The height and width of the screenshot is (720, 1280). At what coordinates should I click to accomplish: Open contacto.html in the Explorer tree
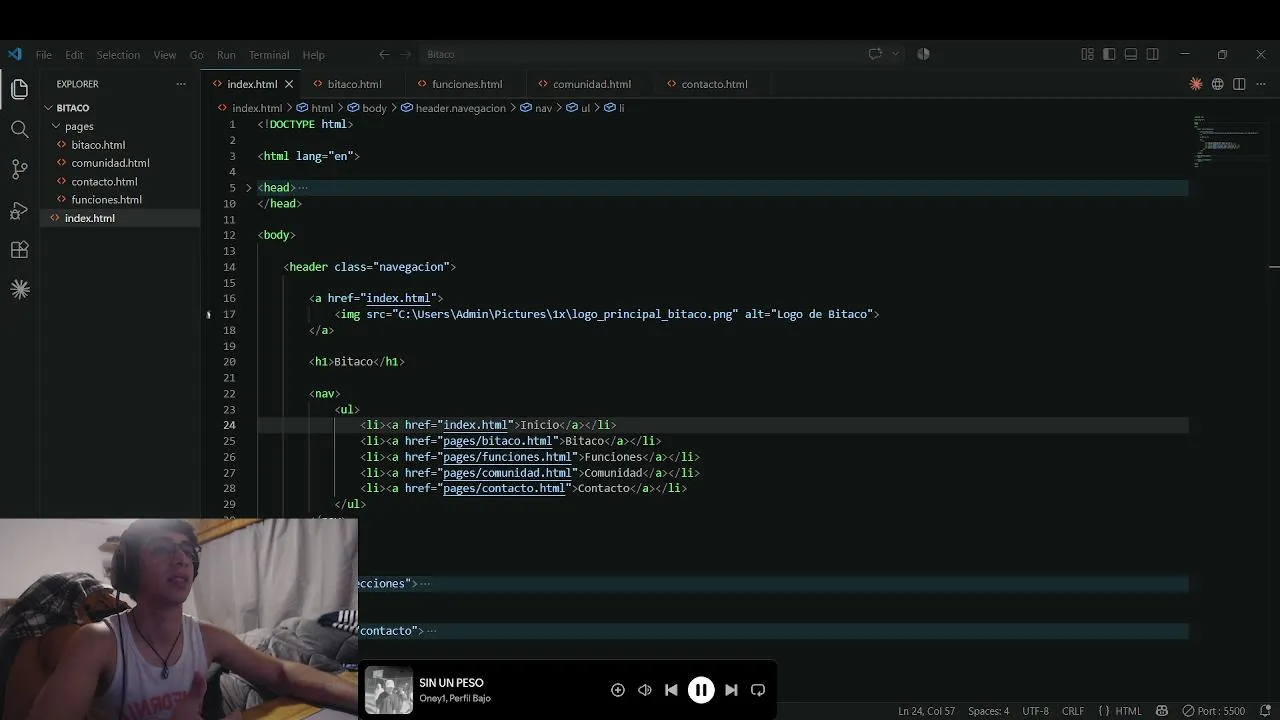click(104, 182)
